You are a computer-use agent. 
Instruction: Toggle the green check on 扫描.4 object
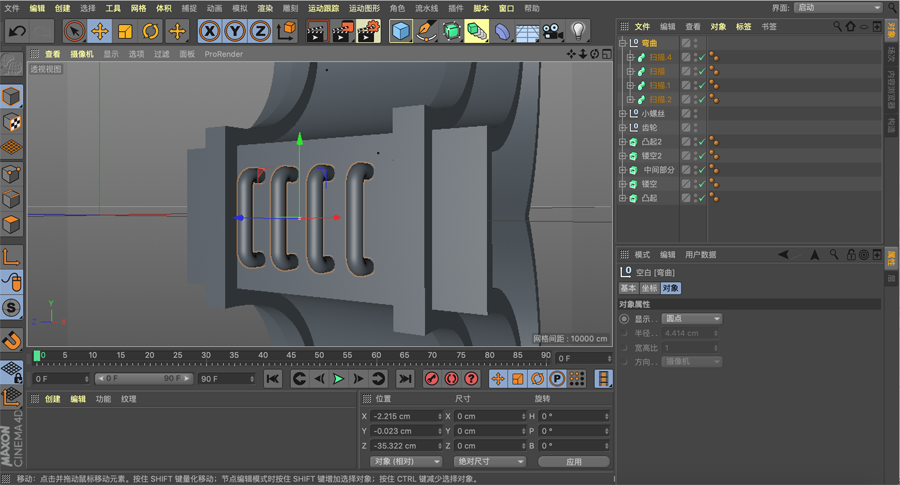(x=701, y=58)
